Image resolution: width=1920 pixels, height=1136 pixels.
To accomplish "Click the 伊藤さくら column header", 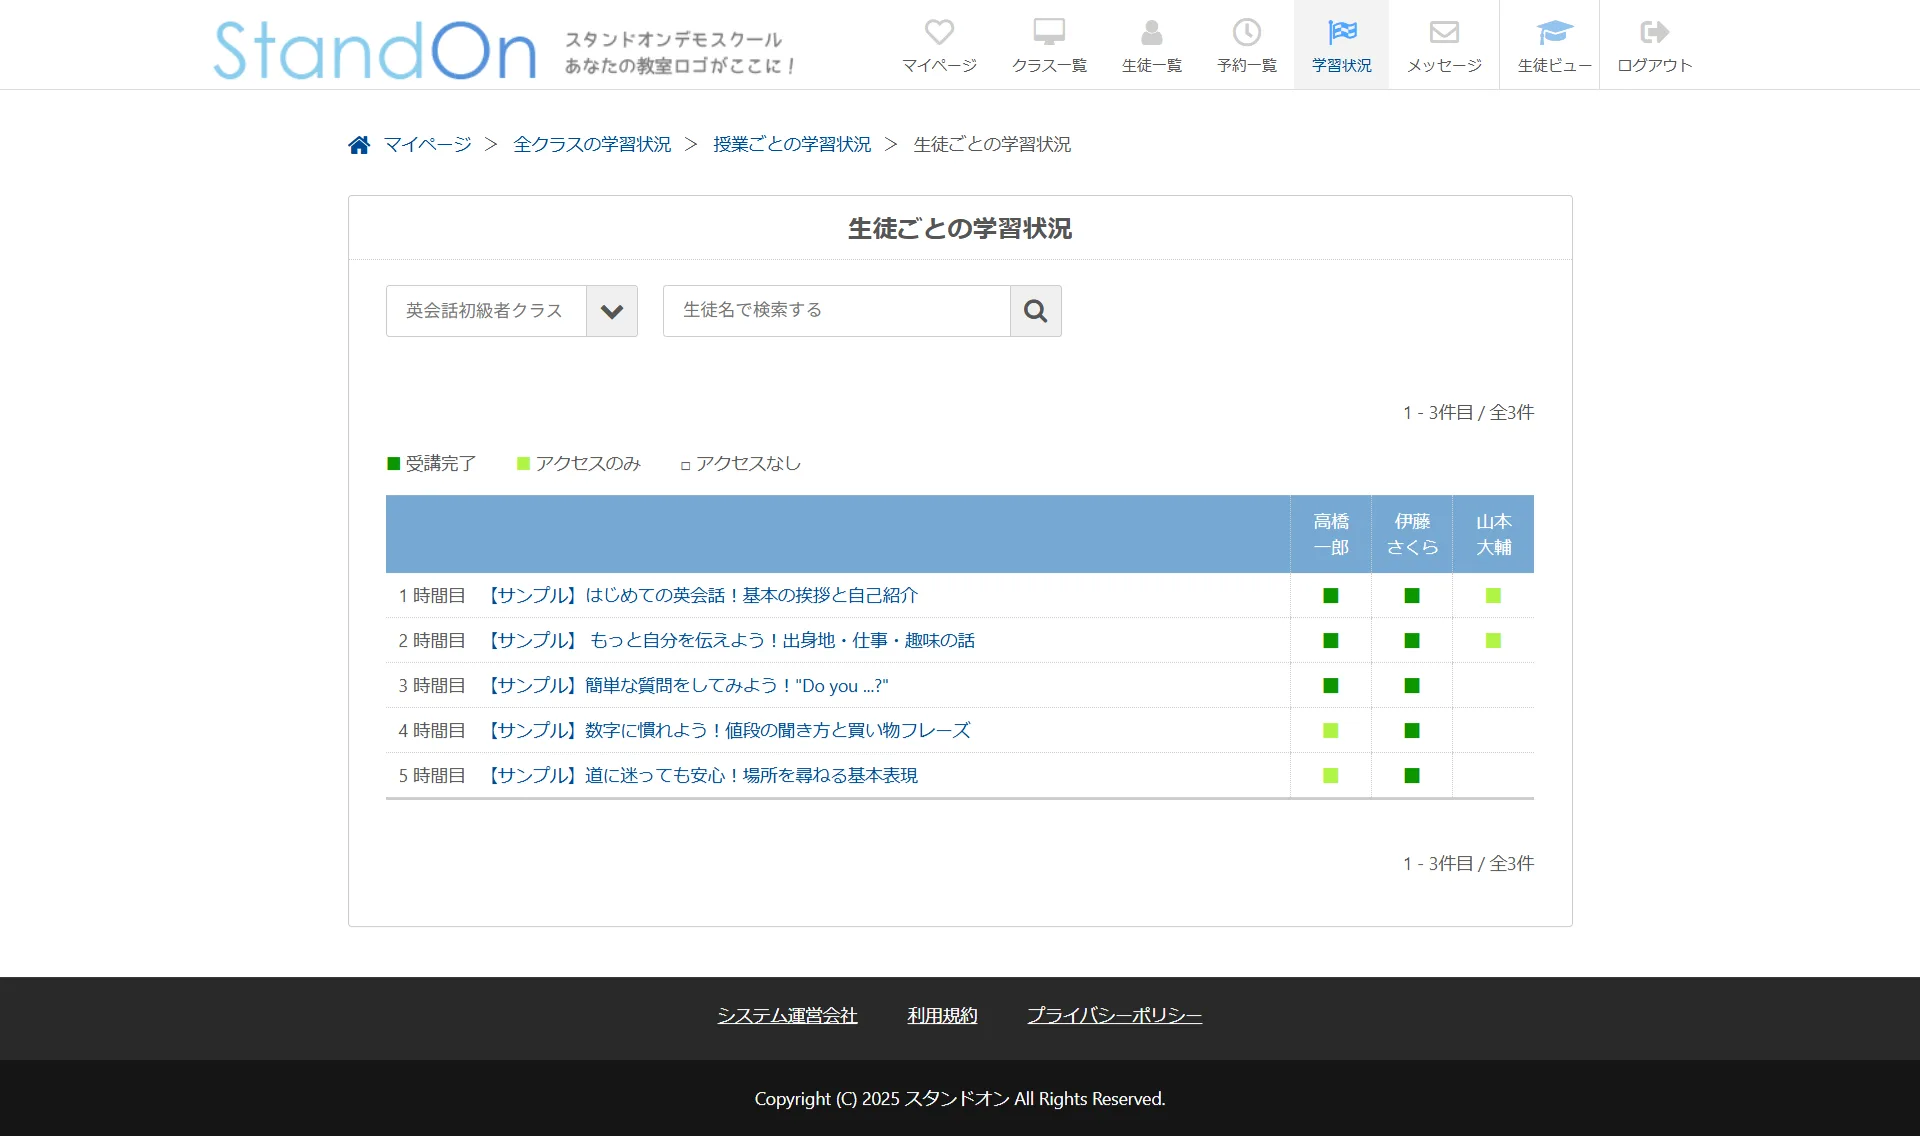I will pyautogui.click(x=1412, y=534).
